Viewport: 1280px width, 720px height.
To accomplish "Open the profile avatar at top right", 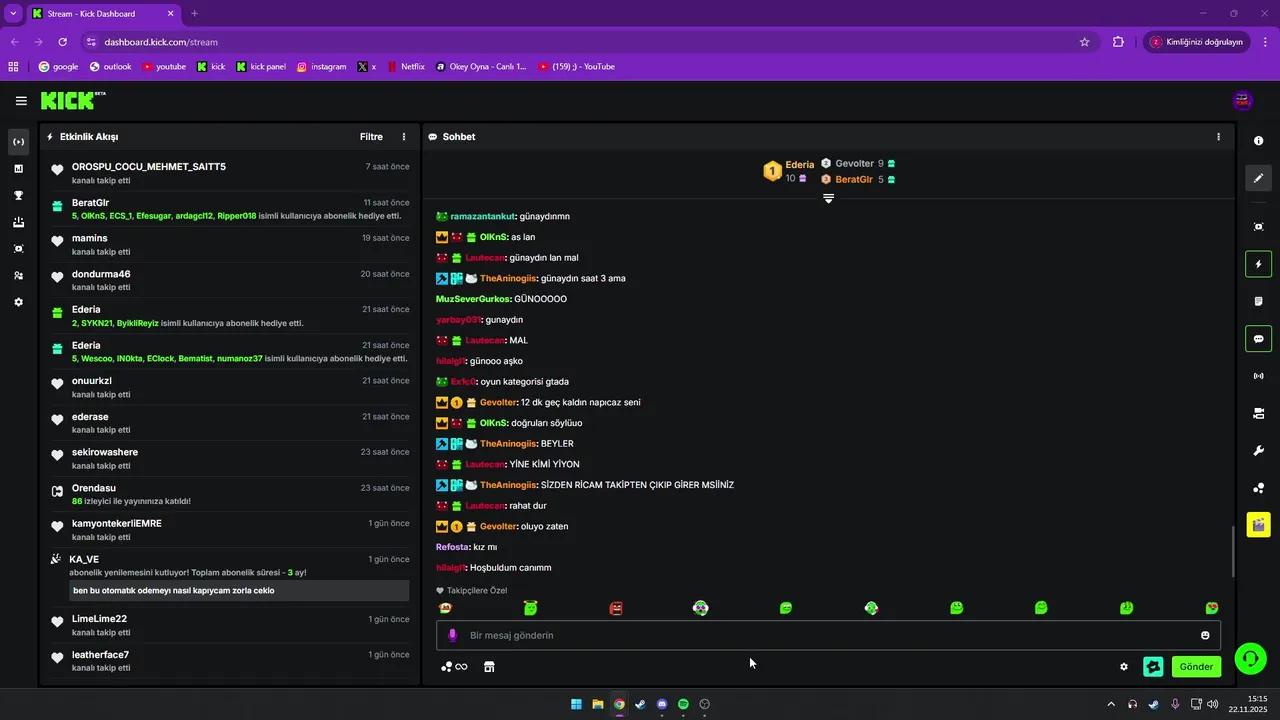I will click(x=1243, y=100).
